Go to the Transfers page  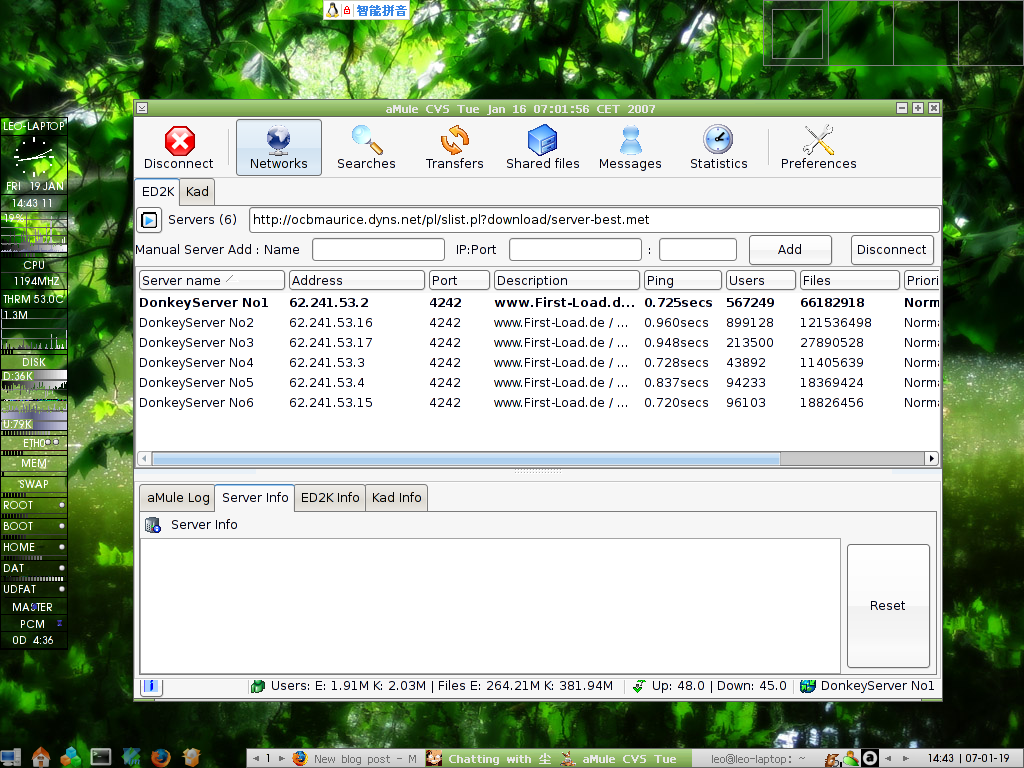tap(455, 148)
